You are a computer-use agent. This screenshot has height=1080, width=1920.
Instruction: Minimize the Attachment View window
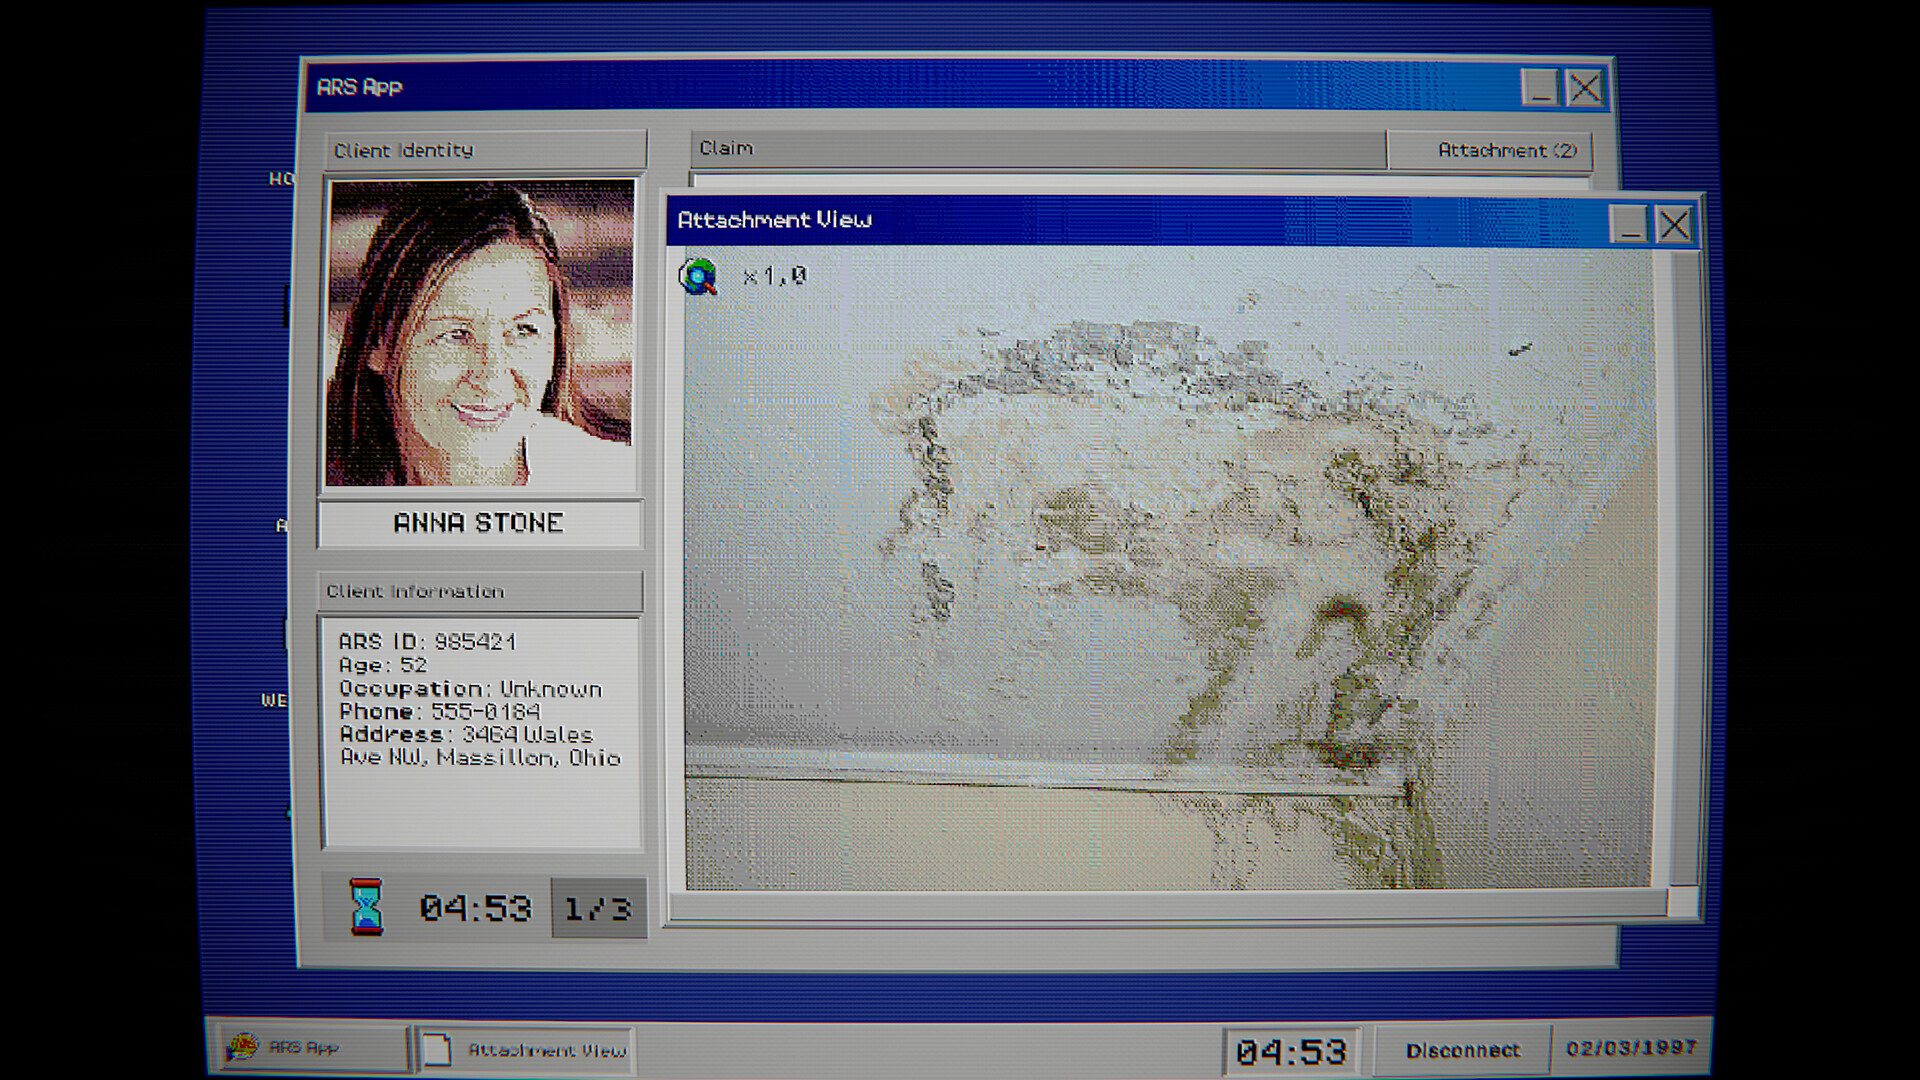[x=1628, y=224]
